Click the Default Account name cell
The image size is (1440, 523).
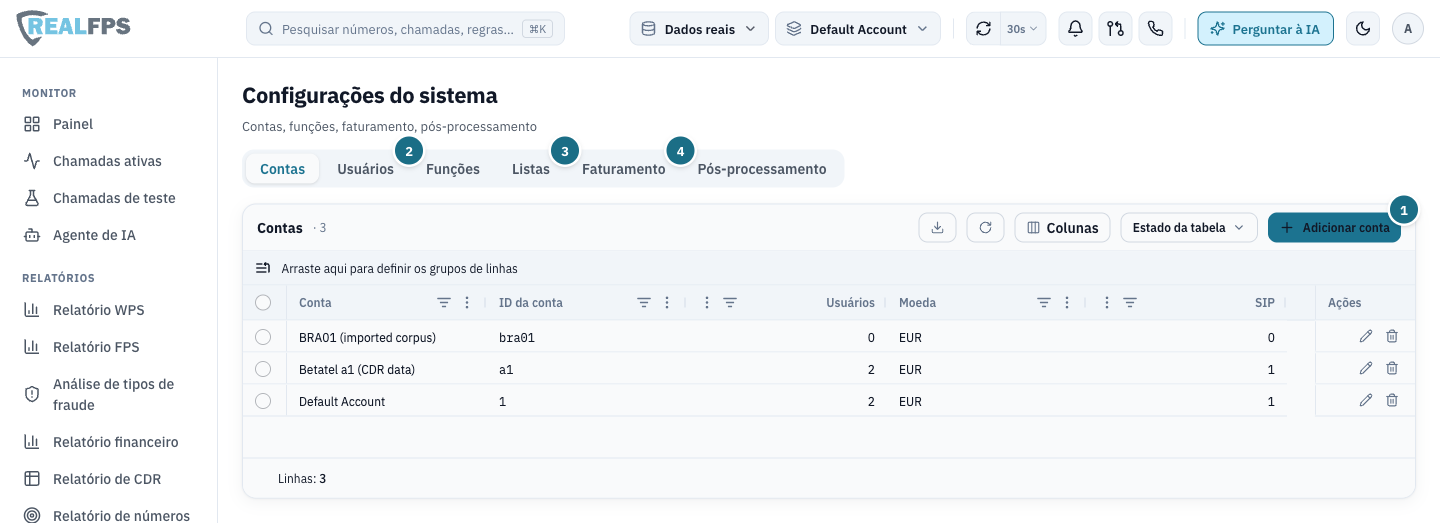point(342,401)
